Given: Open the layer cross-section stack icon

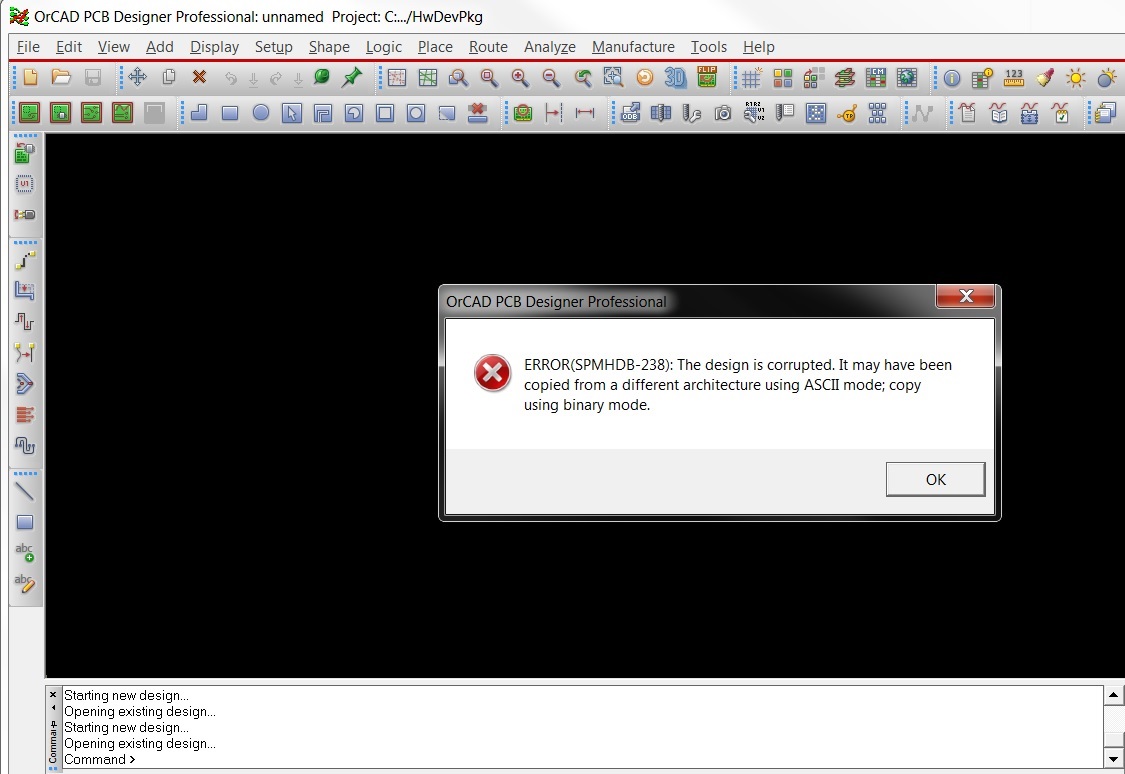Looking at the screenshot, I should pos(844,77).
